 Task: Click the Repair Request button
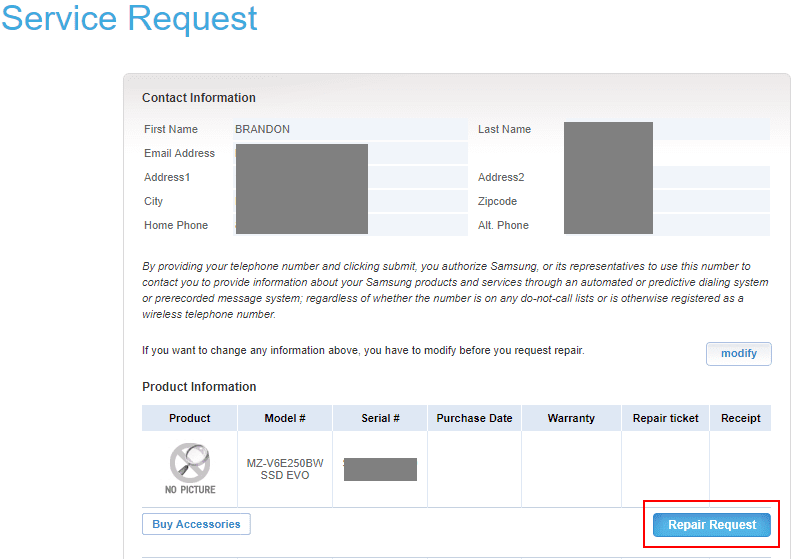coord(711,525)
